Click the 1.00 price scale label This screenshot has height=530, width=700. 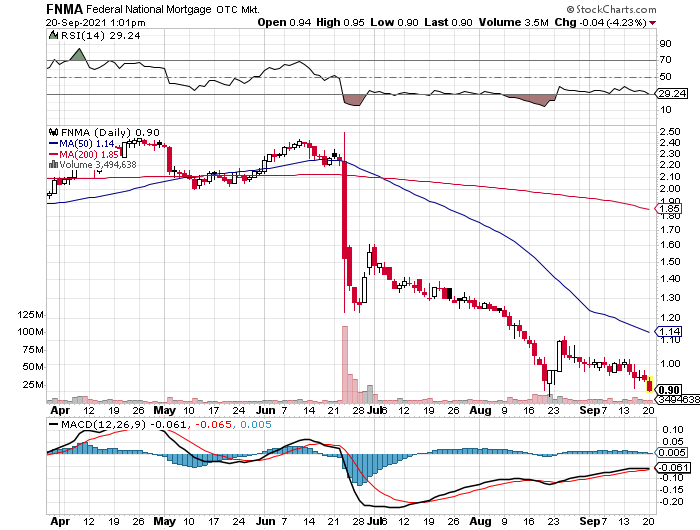tap(671, 363)
